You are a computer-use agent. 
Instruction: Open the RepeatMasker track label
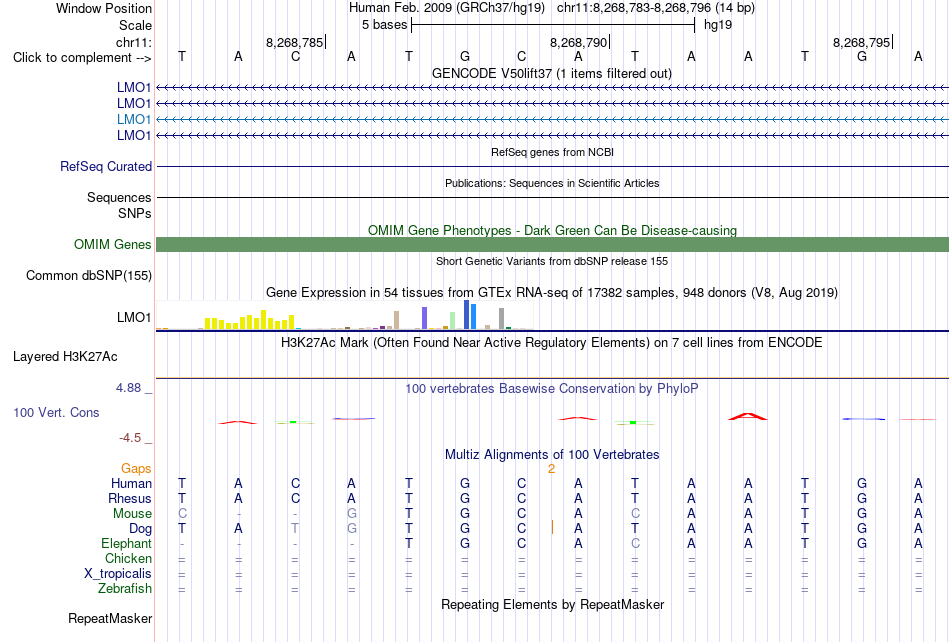[x=110, y=618]
